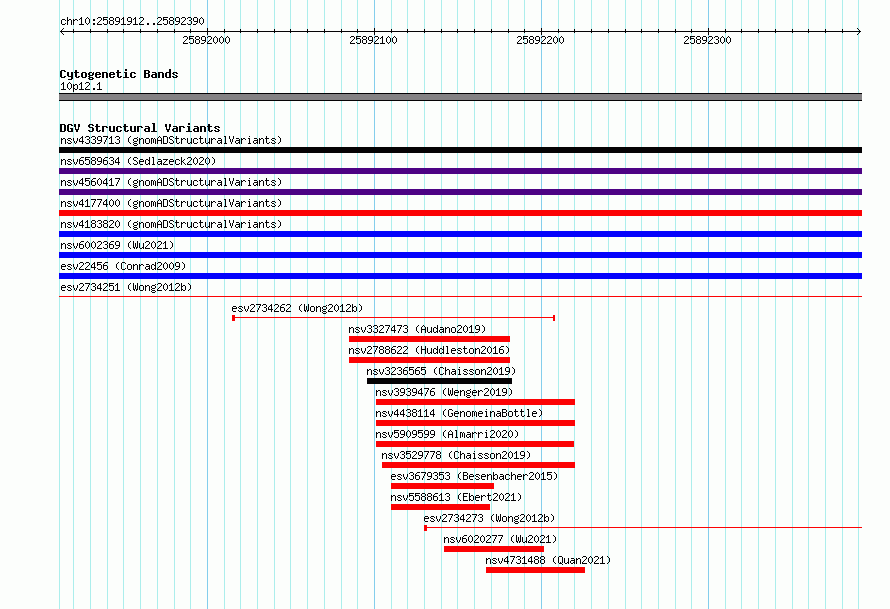The height and width of the screenshot is (609, 890).
Task: Open nsv6002369 (Wu2021) variant label
Action: 117,245
